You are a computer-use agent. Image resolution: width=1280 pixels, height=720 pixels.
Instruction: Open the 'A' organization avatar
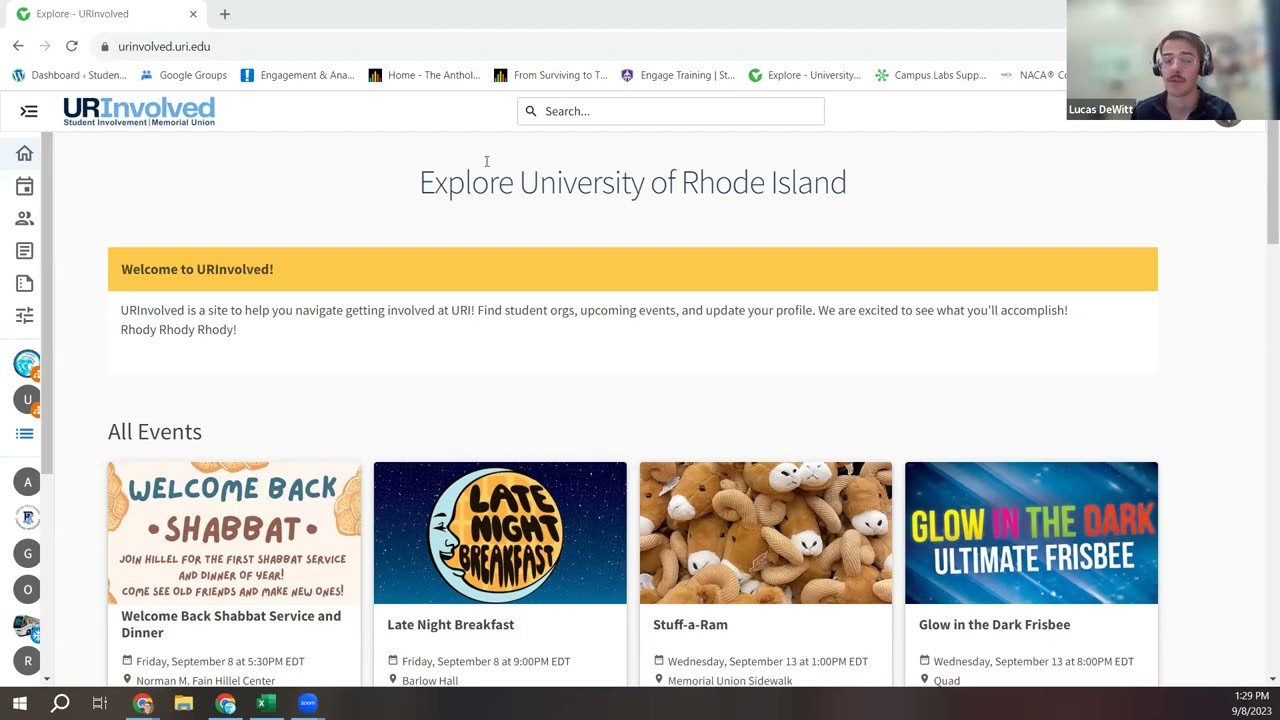pos(27,482)
